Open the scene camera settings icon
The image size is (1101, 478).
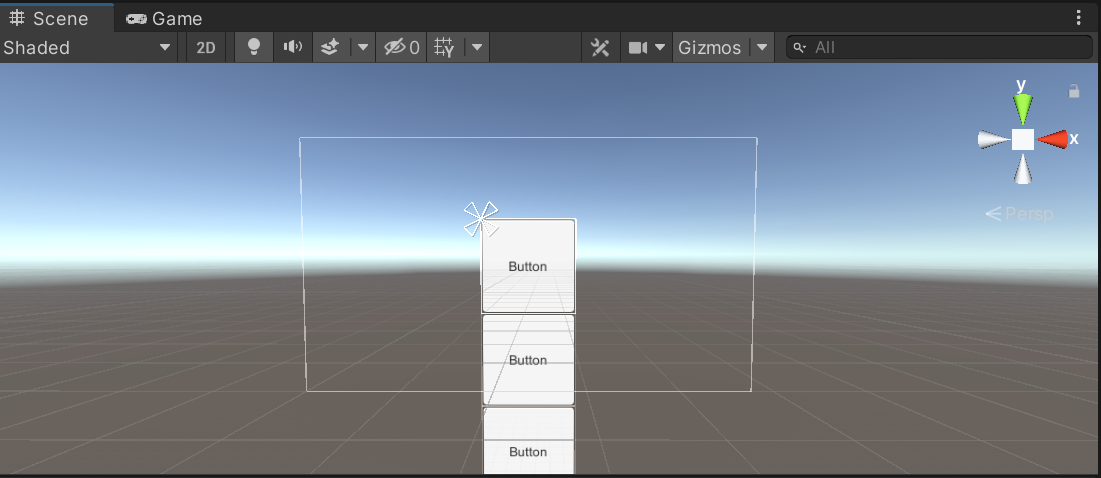click(638, 48)
